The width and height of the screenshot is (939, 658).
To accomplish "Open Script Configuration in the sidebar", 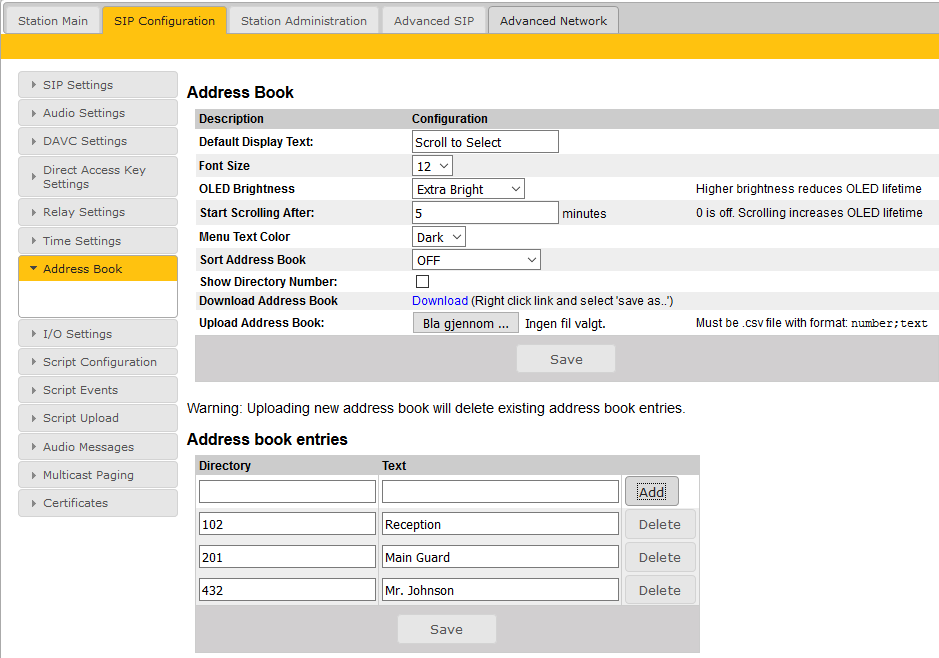I will pyautogui.click(x=97, y=362).
